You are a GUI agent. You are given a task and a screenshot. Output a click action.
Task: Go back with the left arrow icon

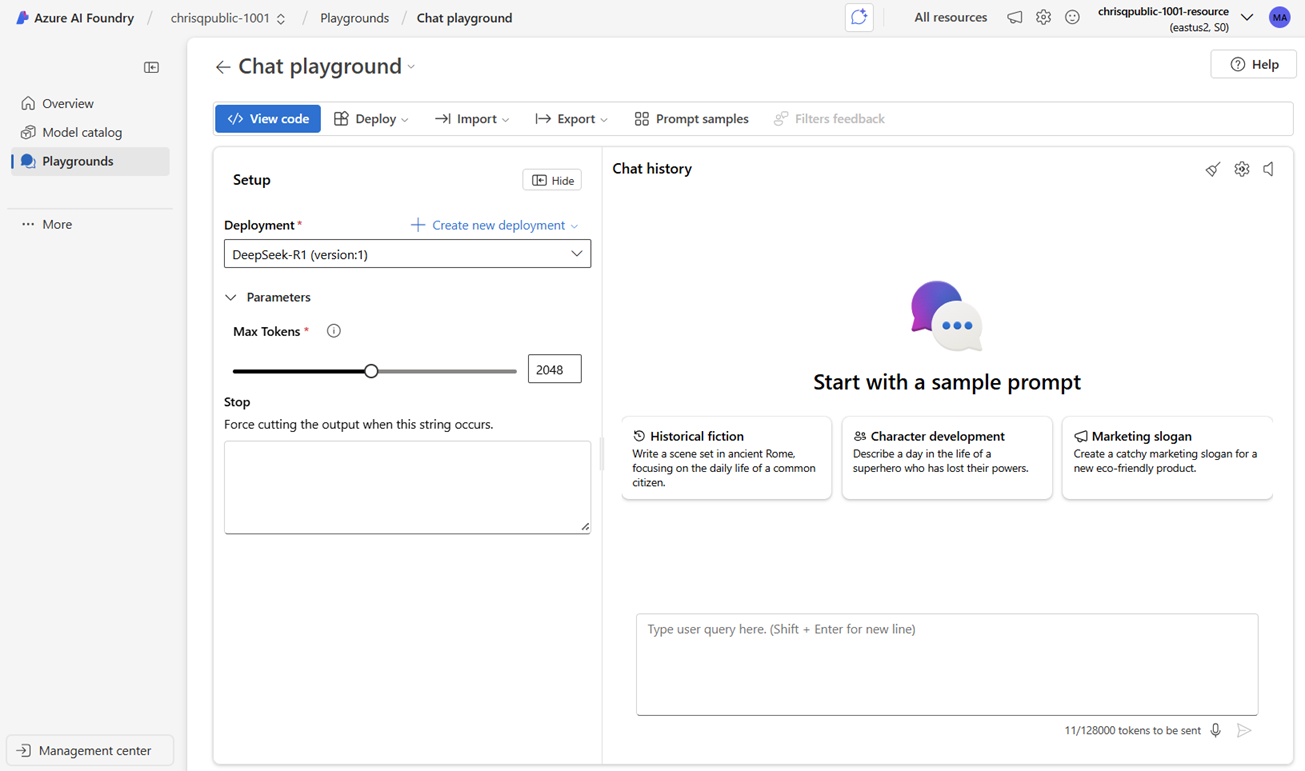click(x=222, y=67)
